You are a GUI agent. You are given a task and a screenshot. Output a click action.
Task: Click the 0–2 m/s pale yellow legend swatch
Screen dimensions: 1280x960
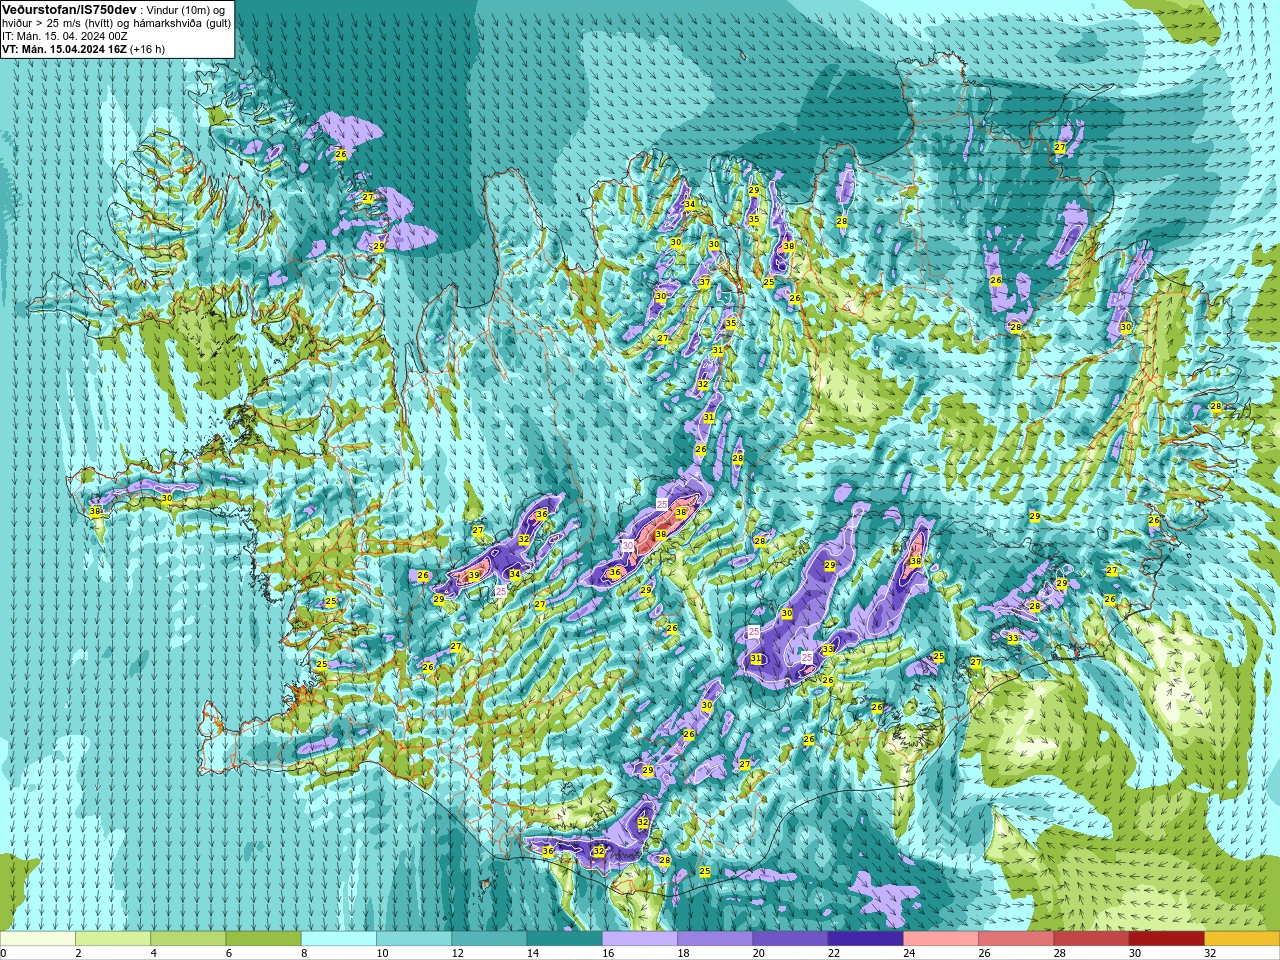click(x=38, y=939)
